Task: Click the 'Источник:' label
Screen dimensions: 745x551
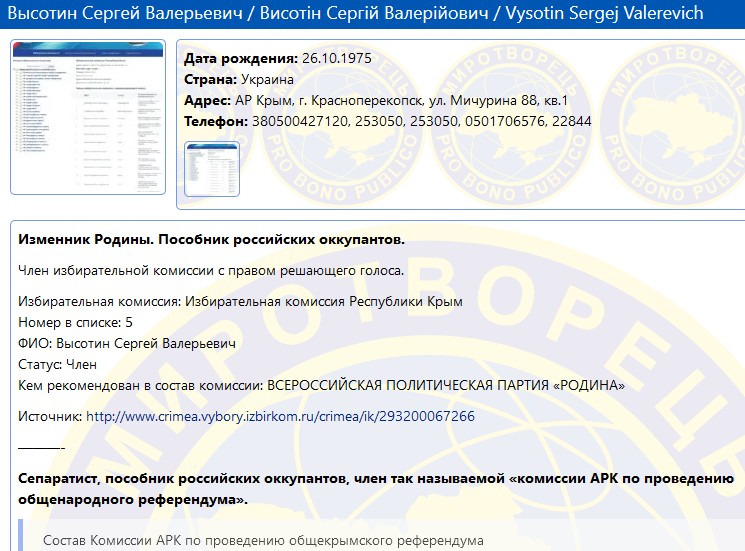Action: pyautogui.click(x=50, y=417)
